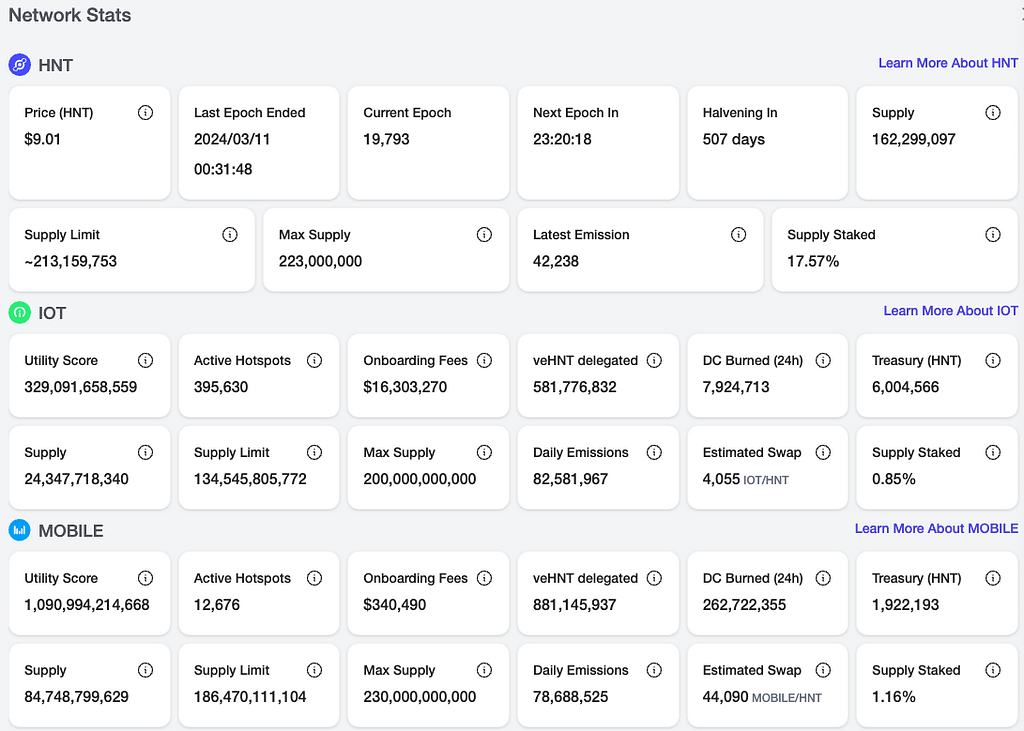The height and width of the screenshot is (731, 1024).
Task: Click info icon on HNT Supply Staked card
Action: (992, 235)
